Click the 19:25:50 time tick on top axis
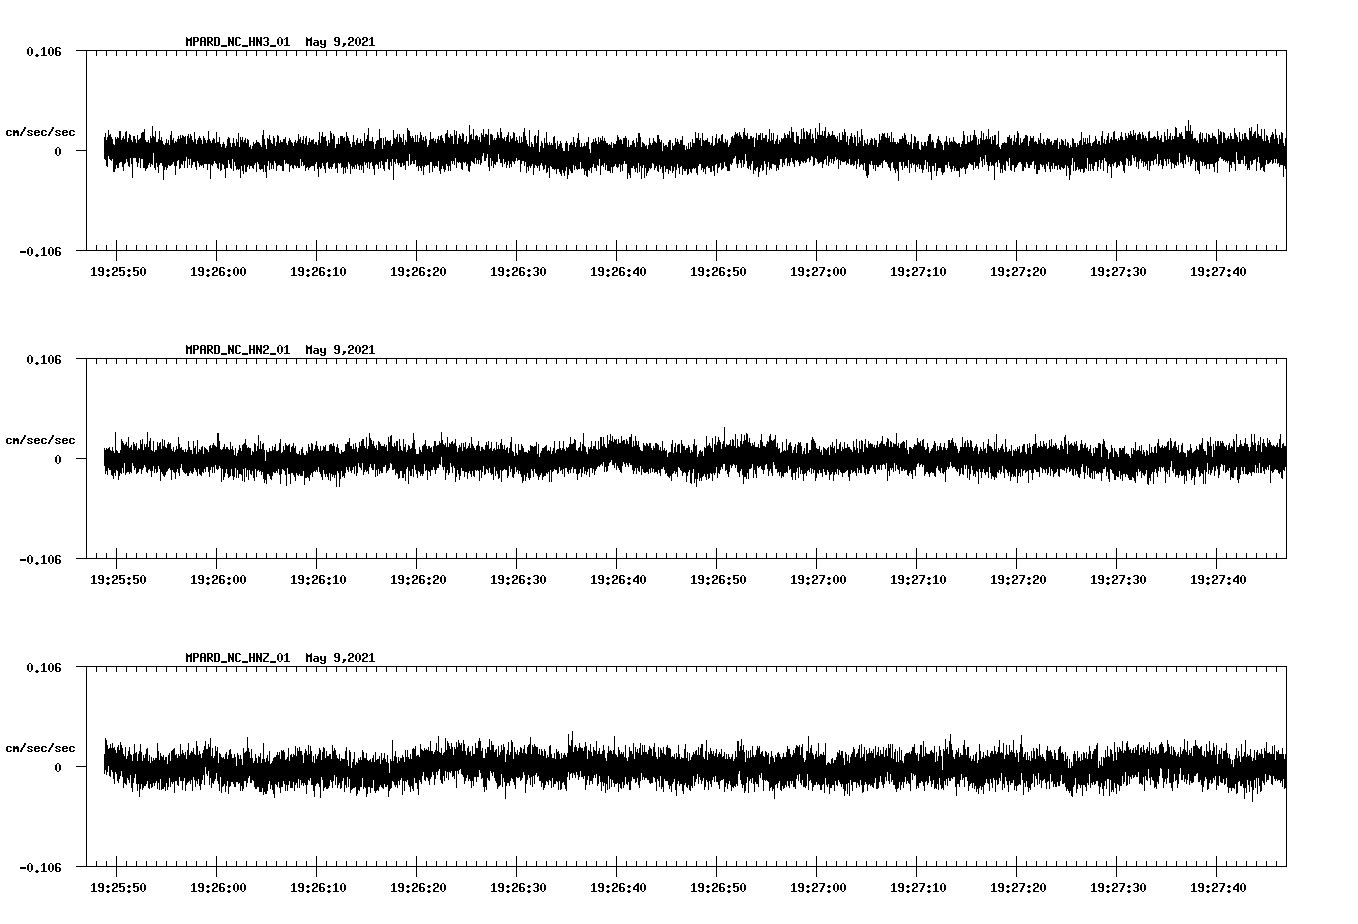Screen dimensions: 1358x924 tap(116, 269)
